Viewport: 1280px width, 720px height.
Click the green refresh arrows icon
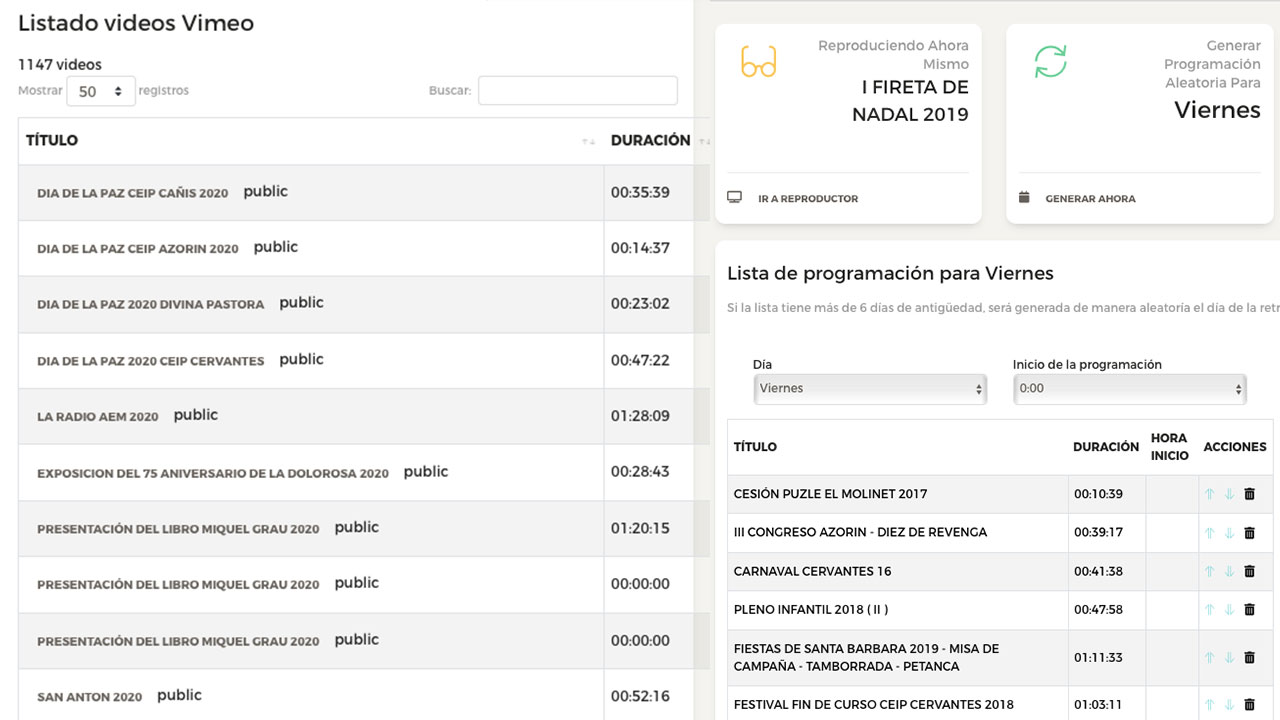pos(1050,62)
